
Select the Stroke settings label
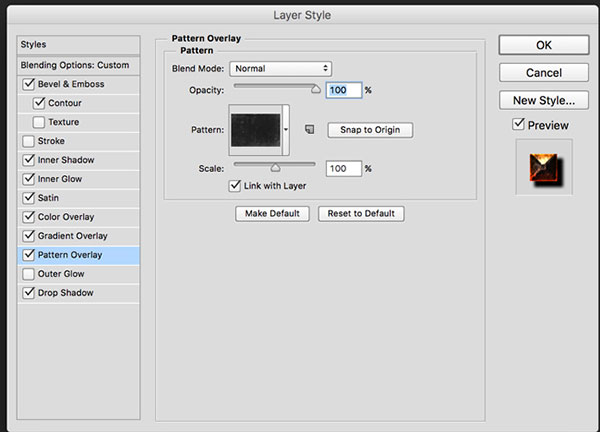pos(51,141)
